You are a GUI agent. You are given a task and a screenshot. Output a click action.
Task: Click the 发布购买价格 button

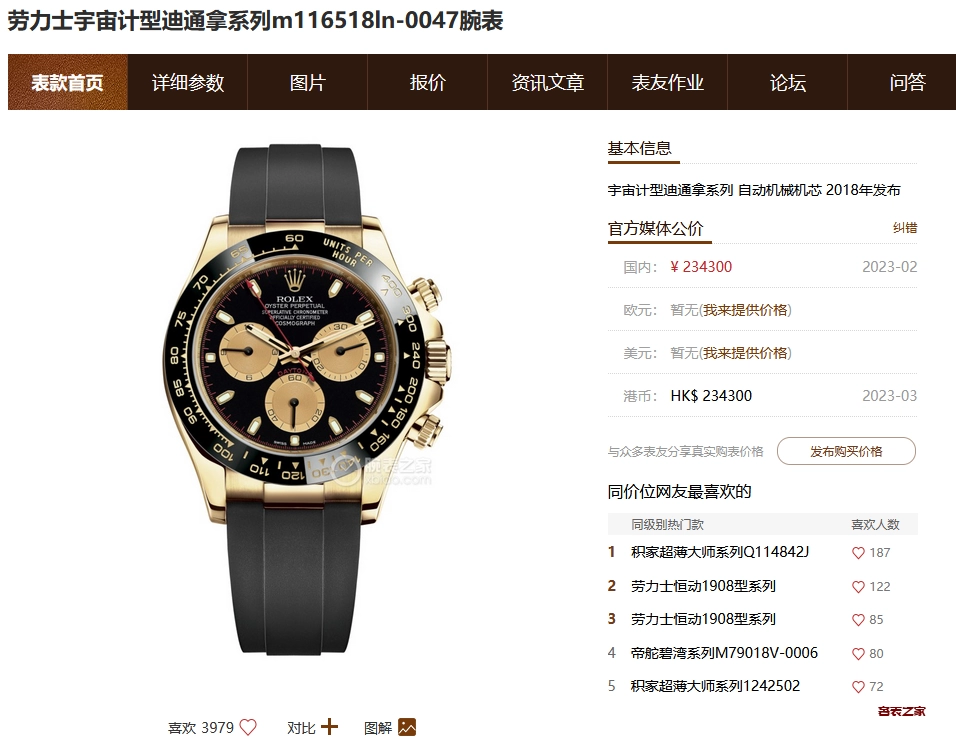point(846,451)
